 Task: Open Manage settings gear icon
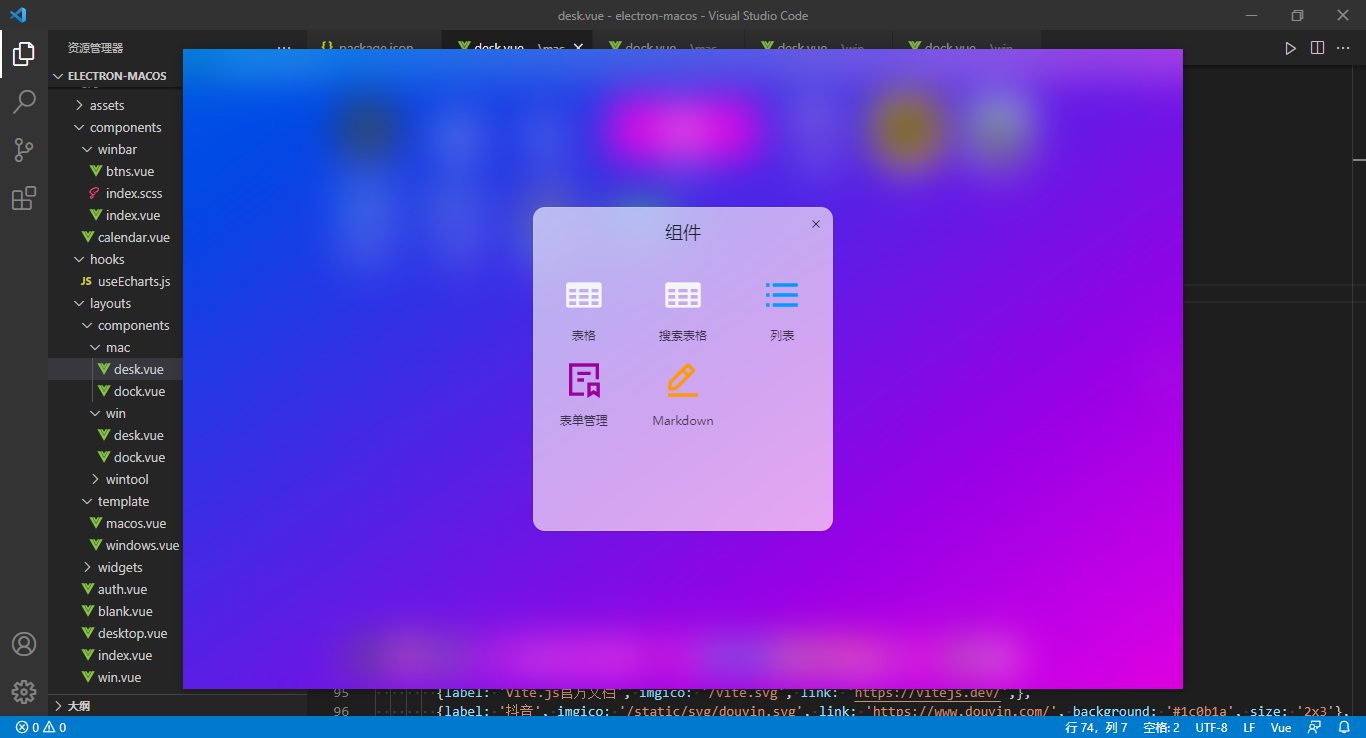(24, 691)
